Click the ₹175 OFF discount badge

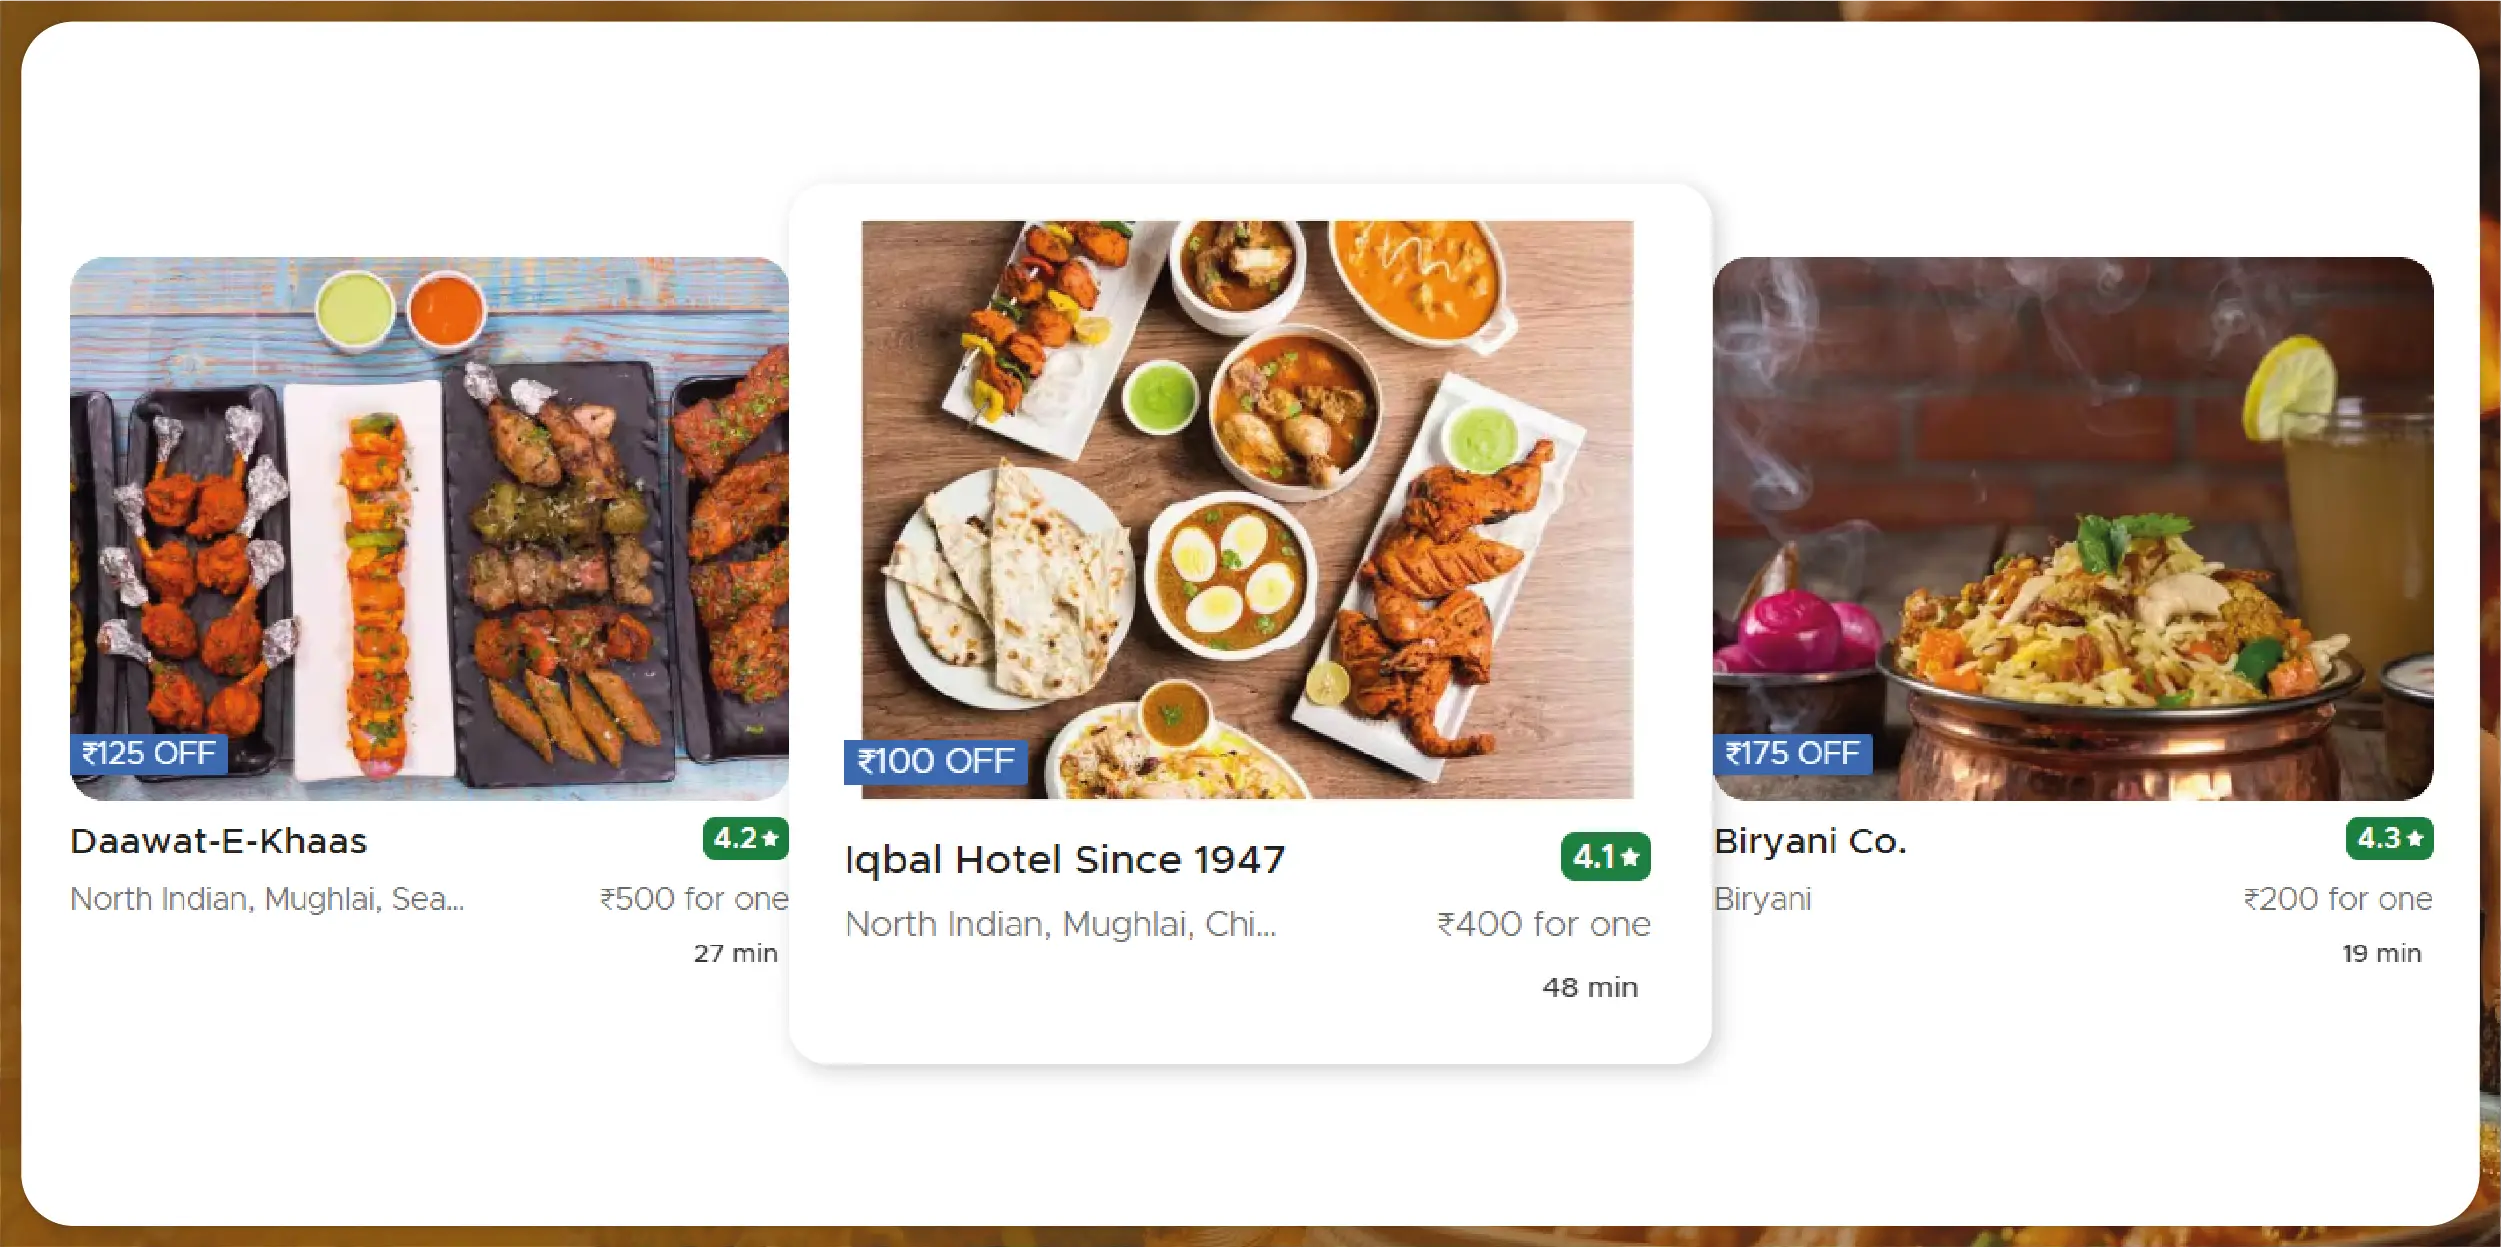pos(1792,753)
